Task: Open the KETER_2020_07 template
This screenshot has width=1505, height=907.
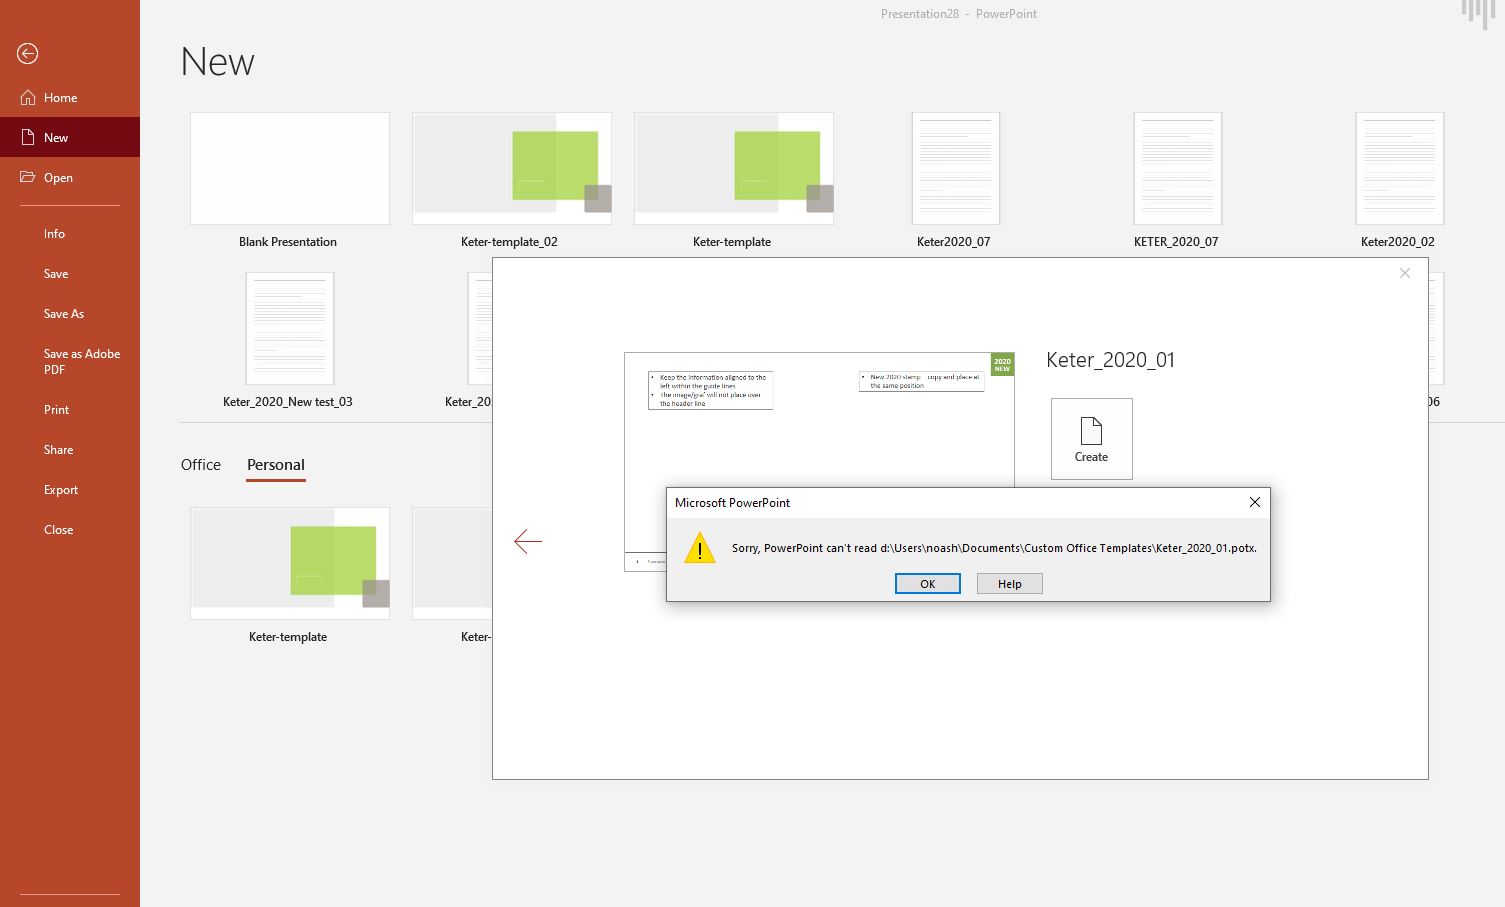Action: click(x=1178, y=168)
